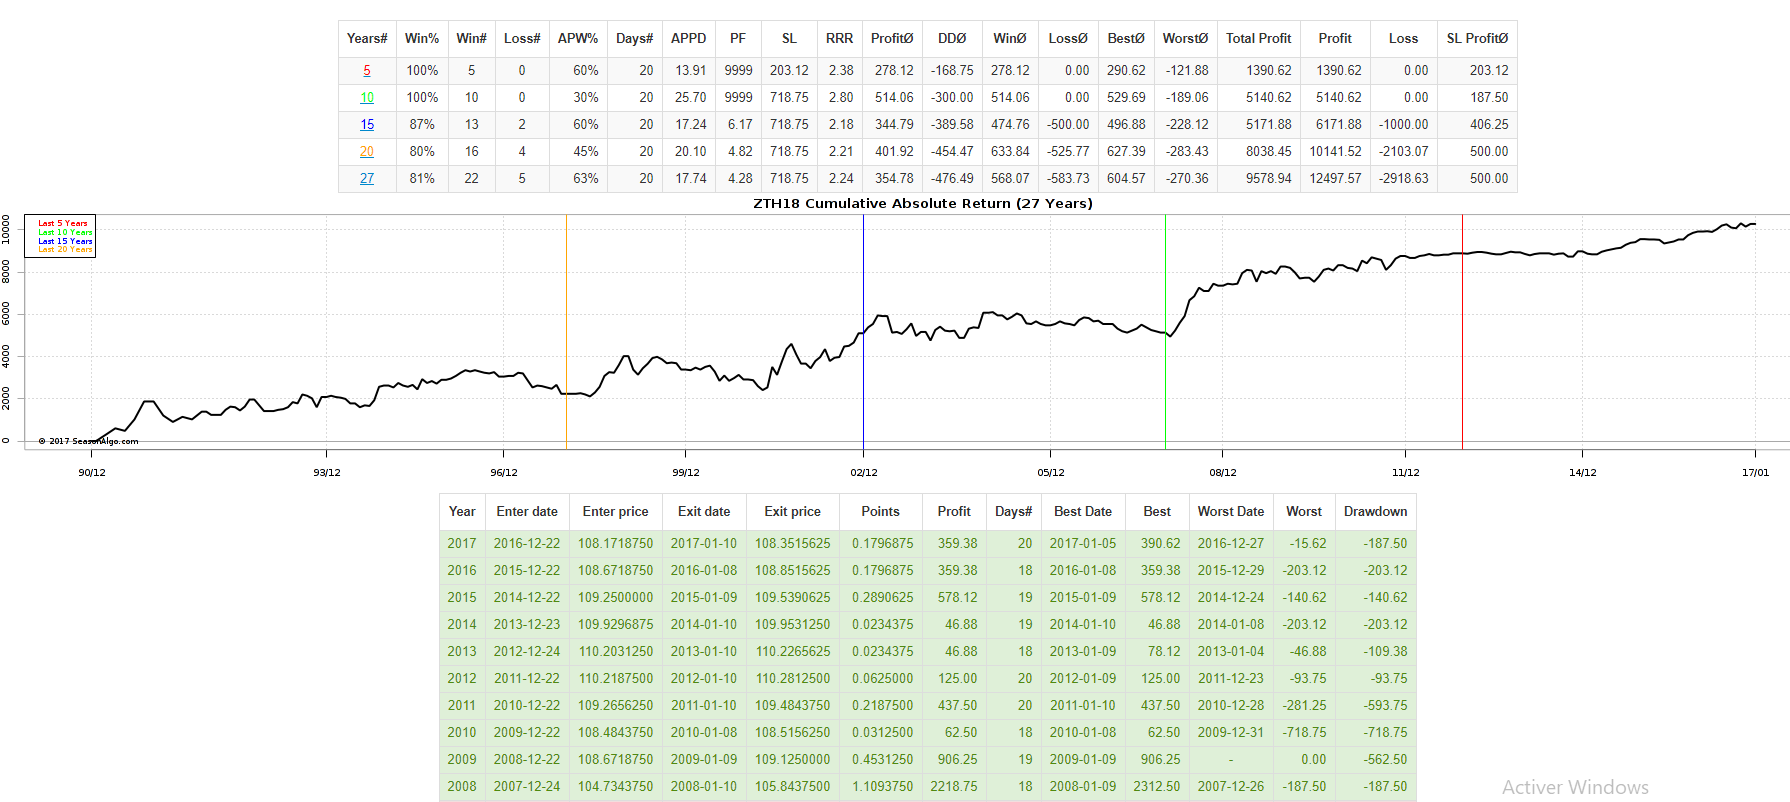Open the 27 years statistics link
Viewport: 1790px width, 802px height.
367,179
